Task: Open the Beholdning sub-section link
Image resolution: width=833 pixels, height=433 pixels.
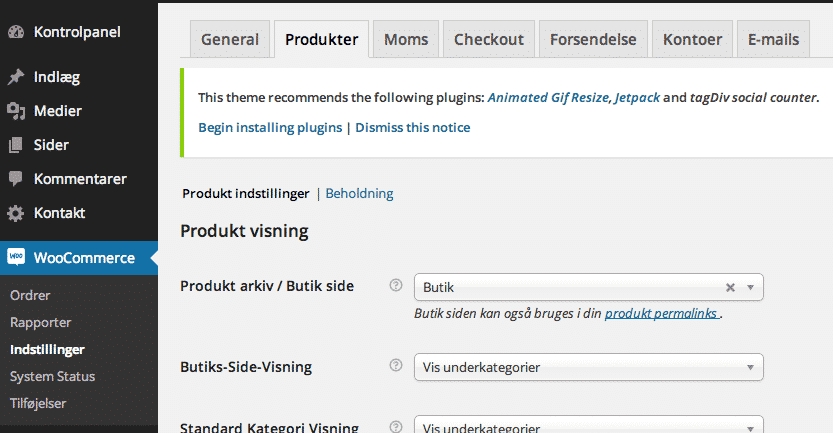Action: pos(359,194)
